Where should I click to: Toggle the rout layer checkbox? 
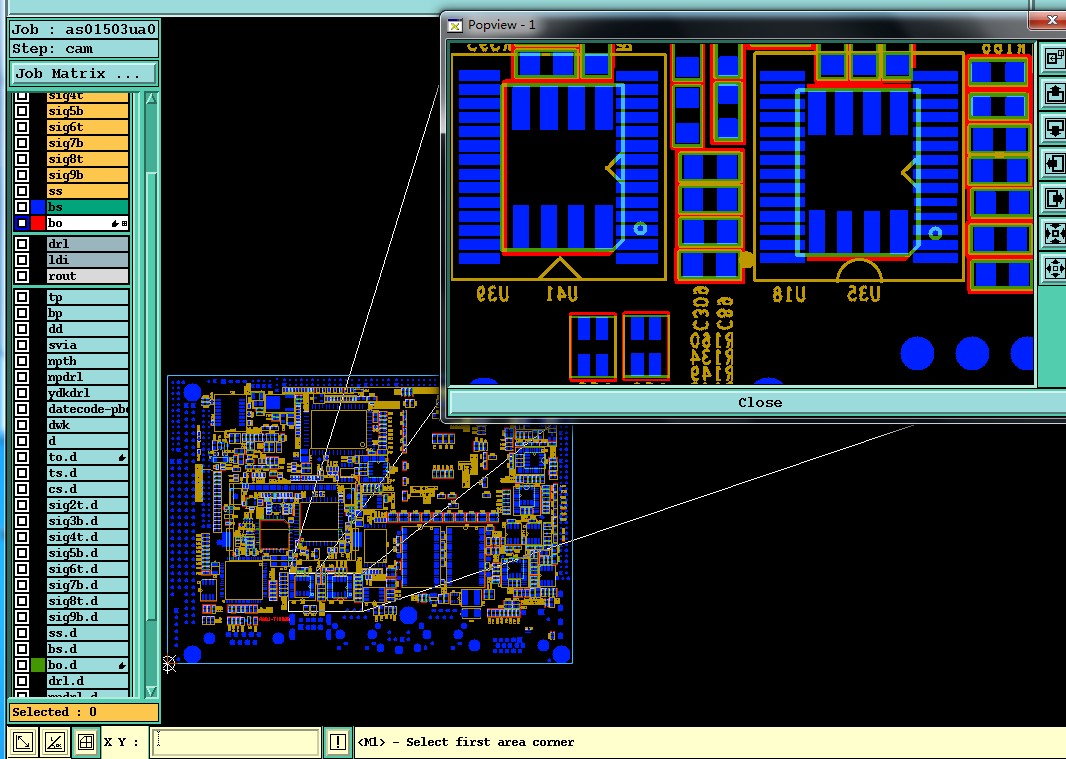click(x=22, y=276)
